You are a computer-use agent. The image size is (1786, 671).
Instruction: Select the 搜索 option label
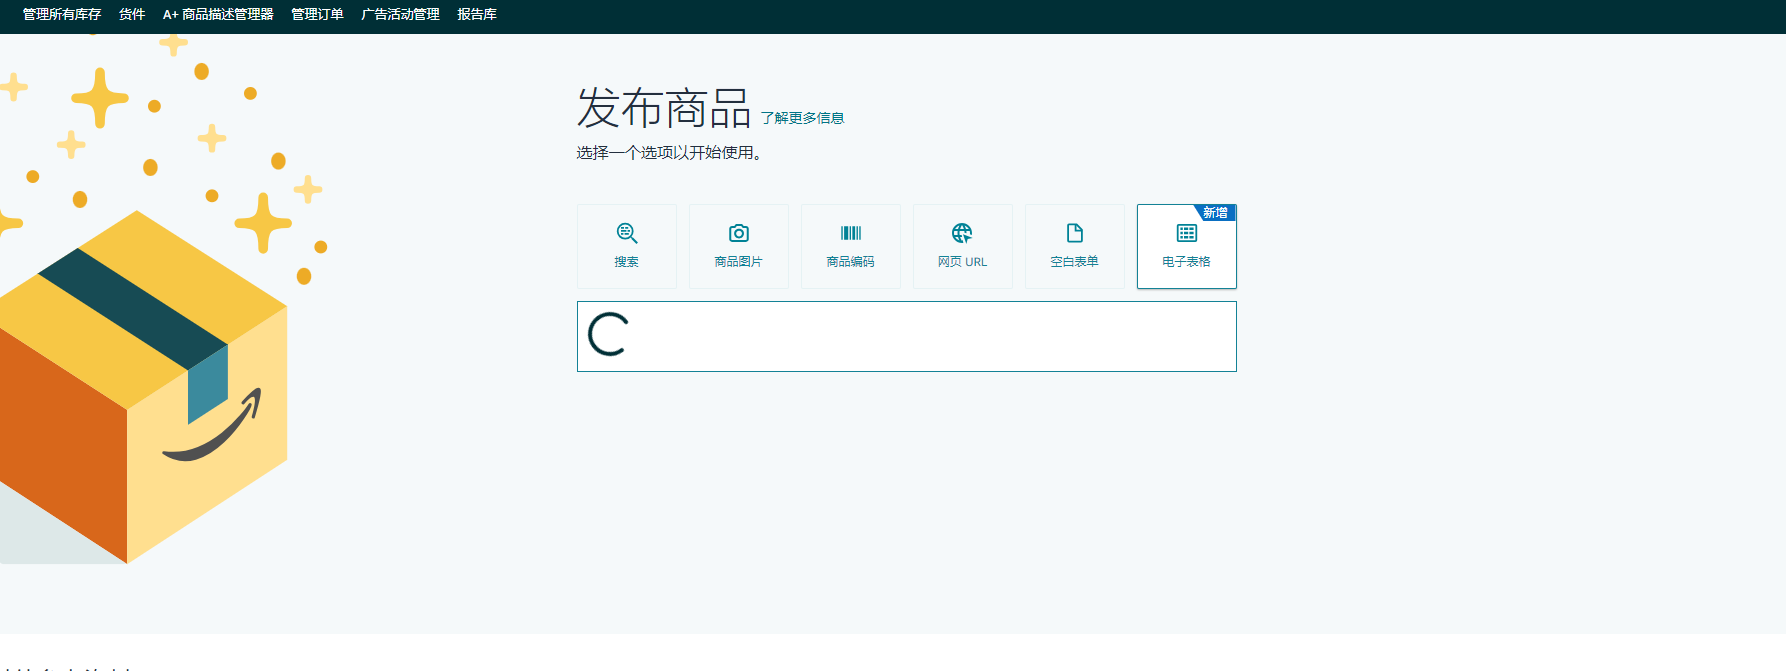pos(627,262)
